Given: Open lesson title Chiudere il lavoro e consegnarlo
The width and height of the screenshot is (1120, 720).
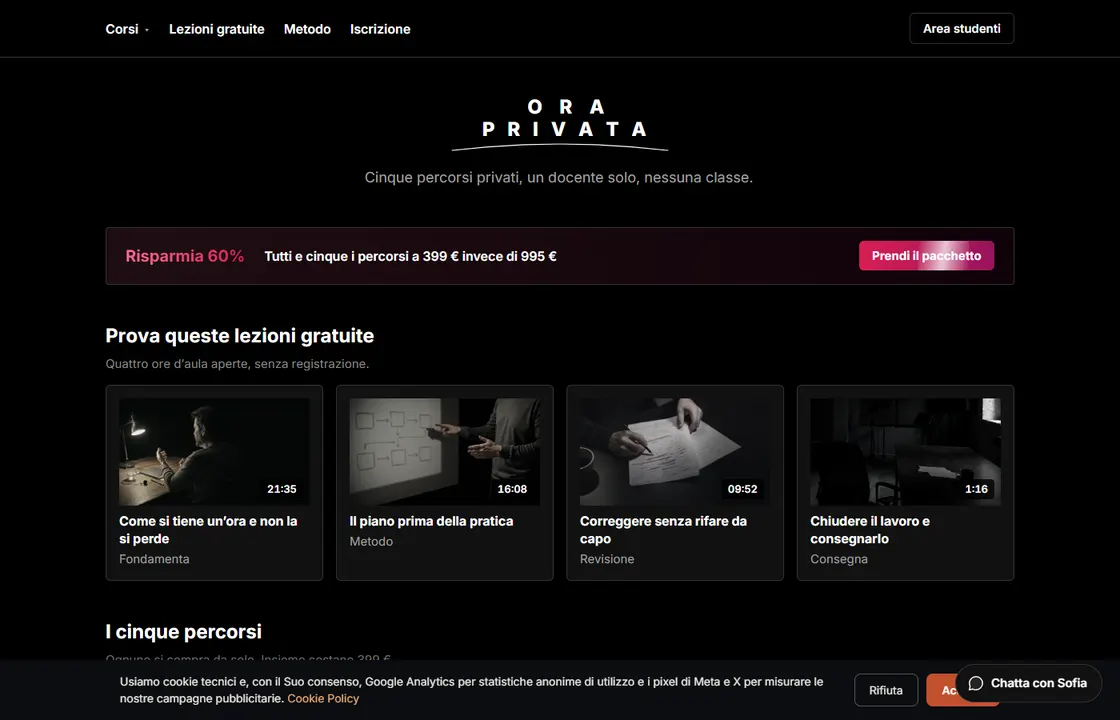Looking at the screenshot, I should tap(870, 530).
